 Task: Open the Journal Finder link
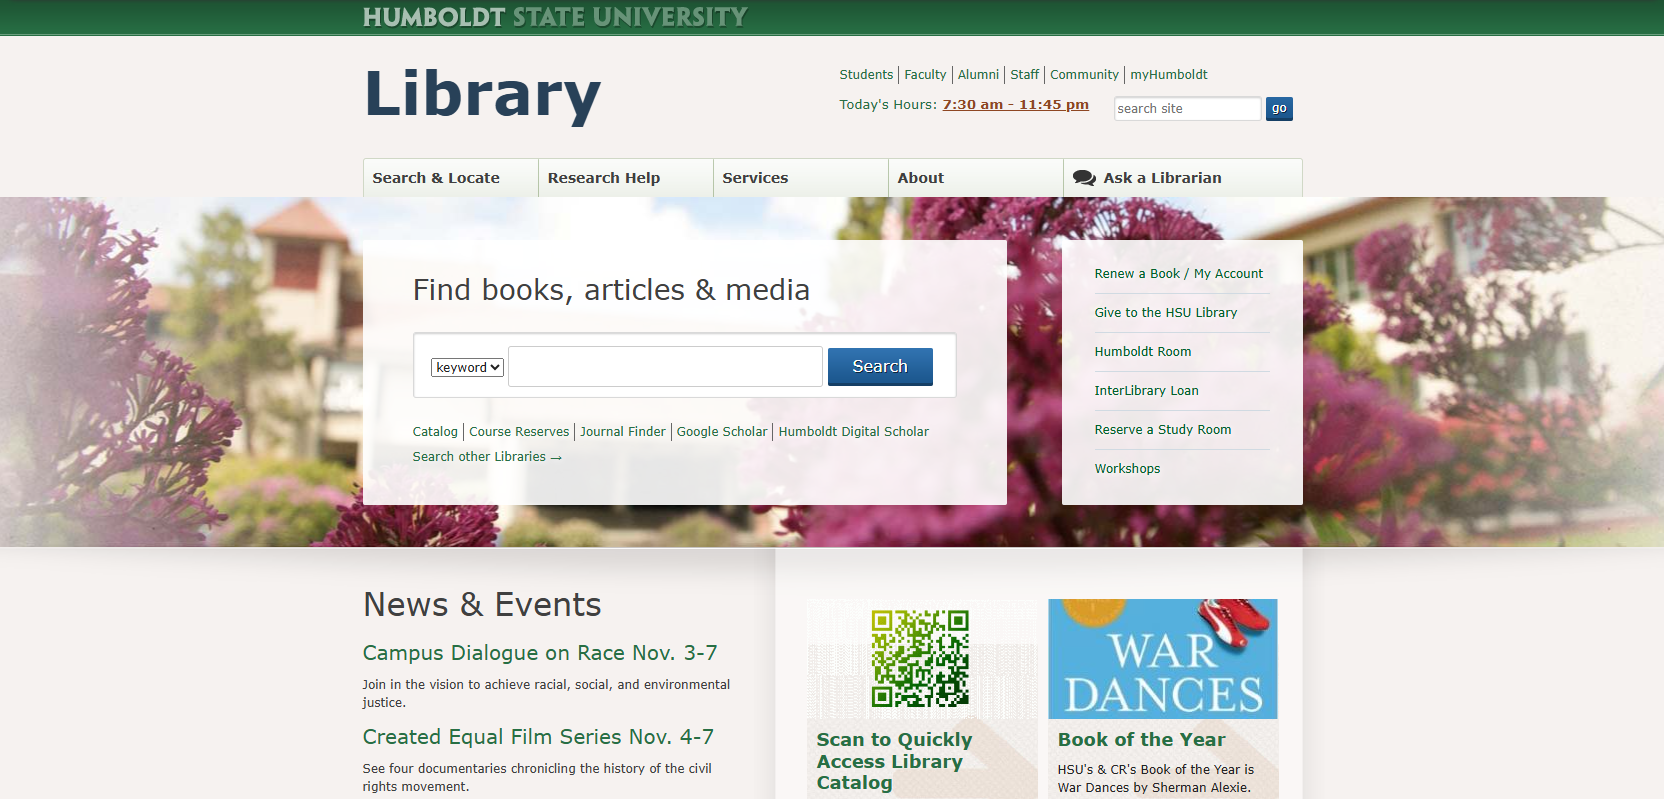[622, 431]
